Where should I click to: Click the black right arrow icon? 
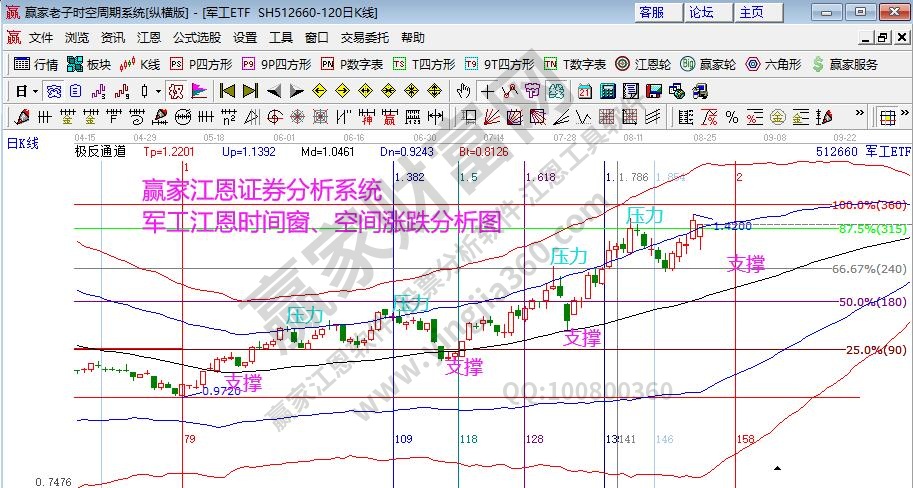pyautogui.click(x=297, y=91)
